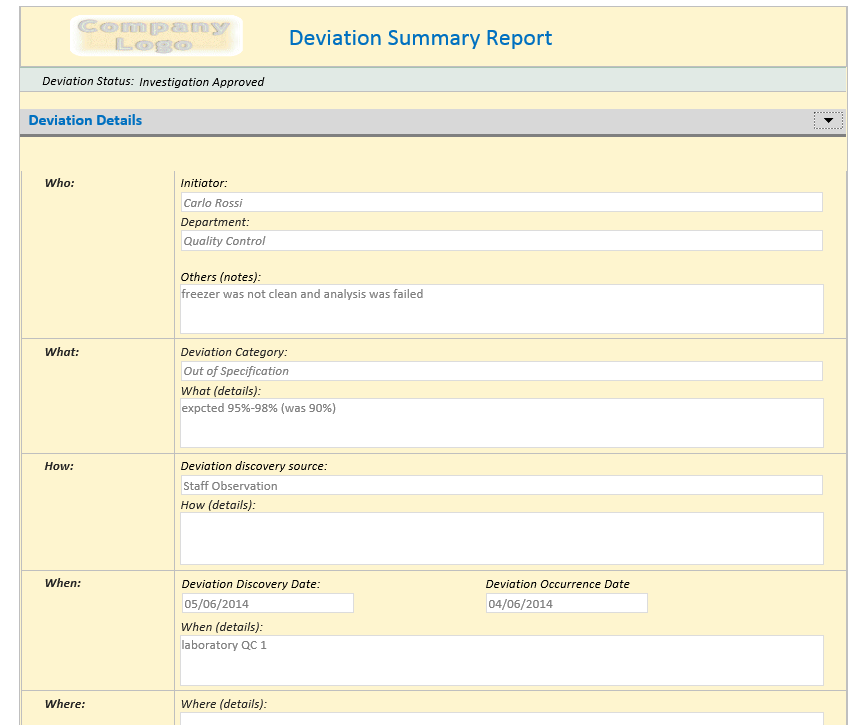Click the Others (notes): label
This screenshot has width=856, height=725.
[221, 277]
